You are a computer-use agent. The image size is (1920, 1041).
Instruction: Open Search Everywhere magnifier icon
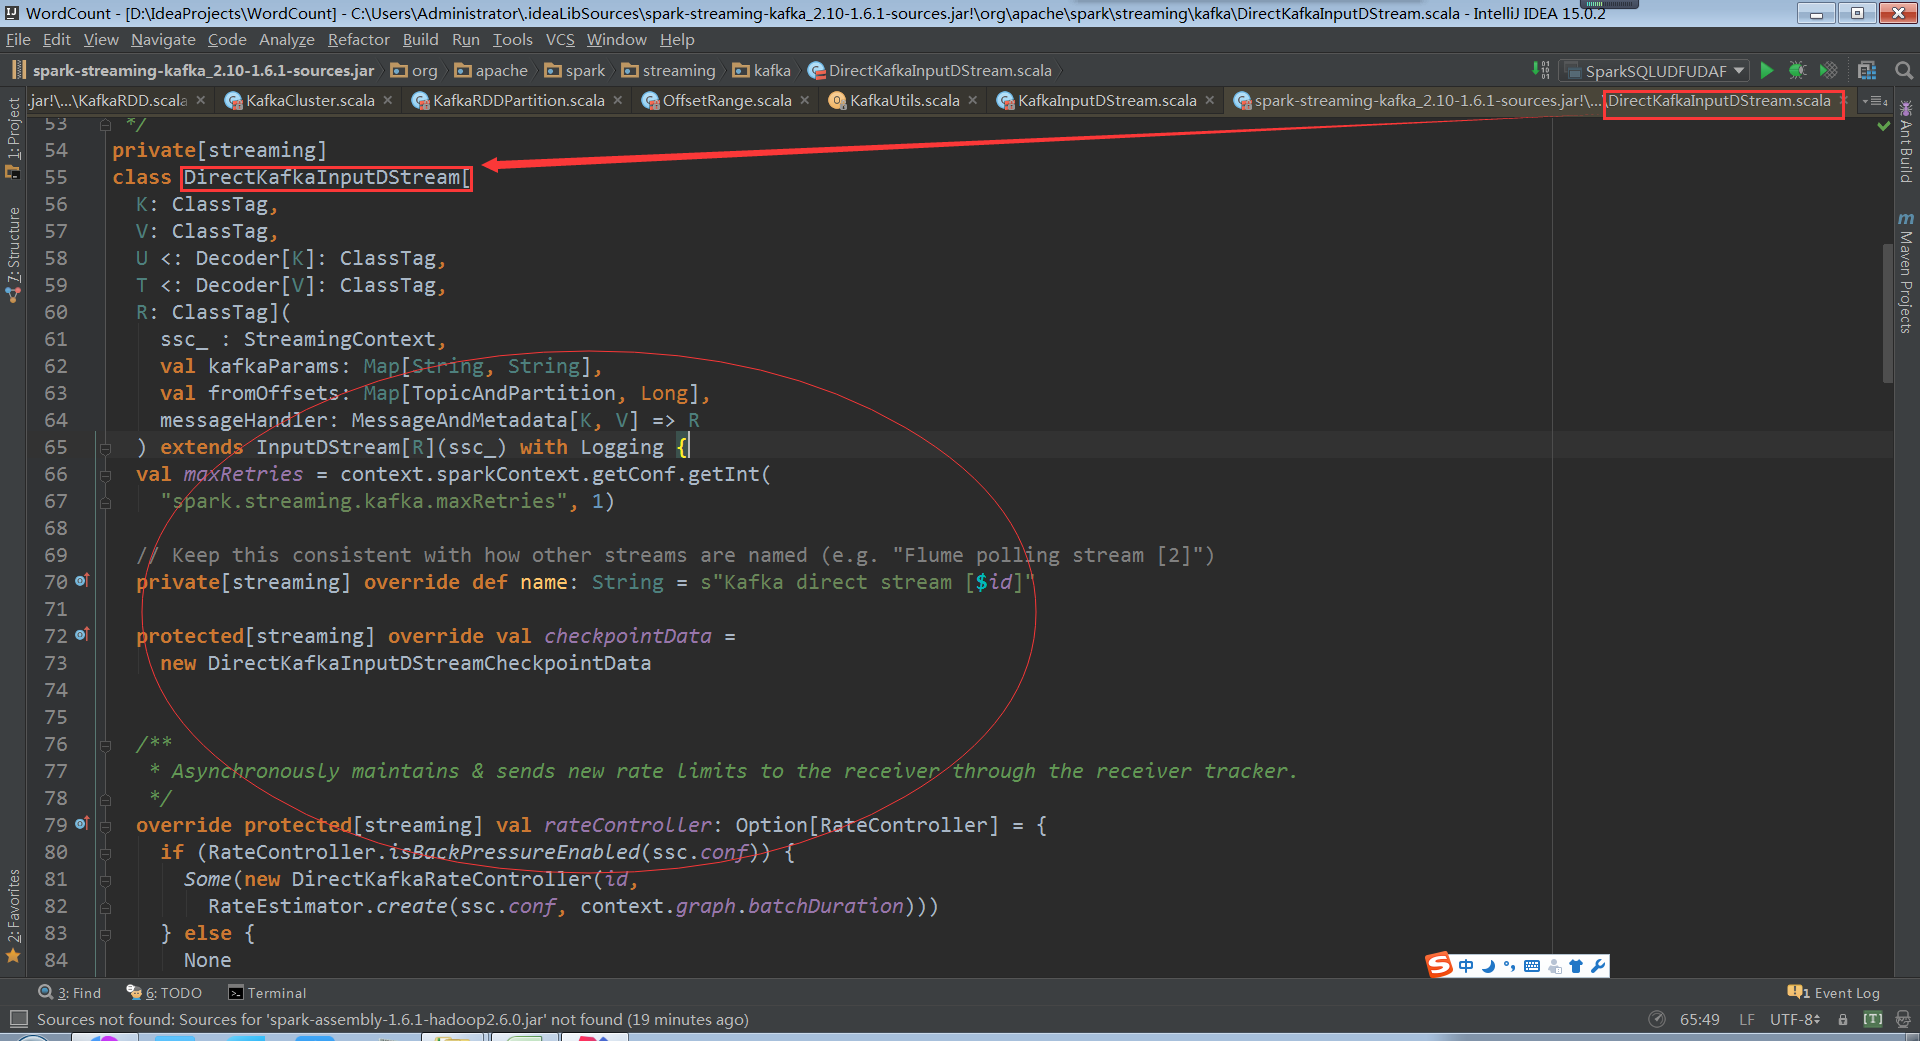point(1903,70)
